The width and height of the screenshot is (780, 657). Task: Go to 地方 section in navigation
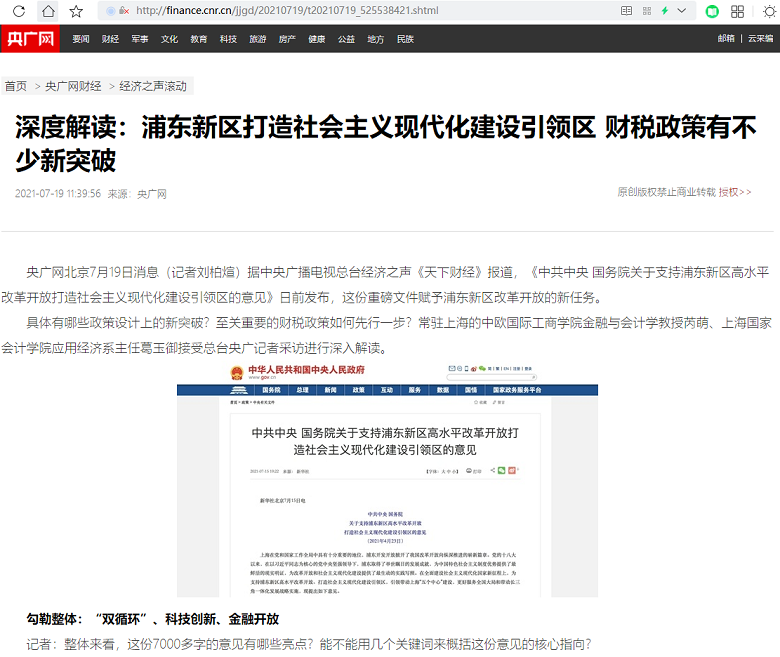click(375, 39)
